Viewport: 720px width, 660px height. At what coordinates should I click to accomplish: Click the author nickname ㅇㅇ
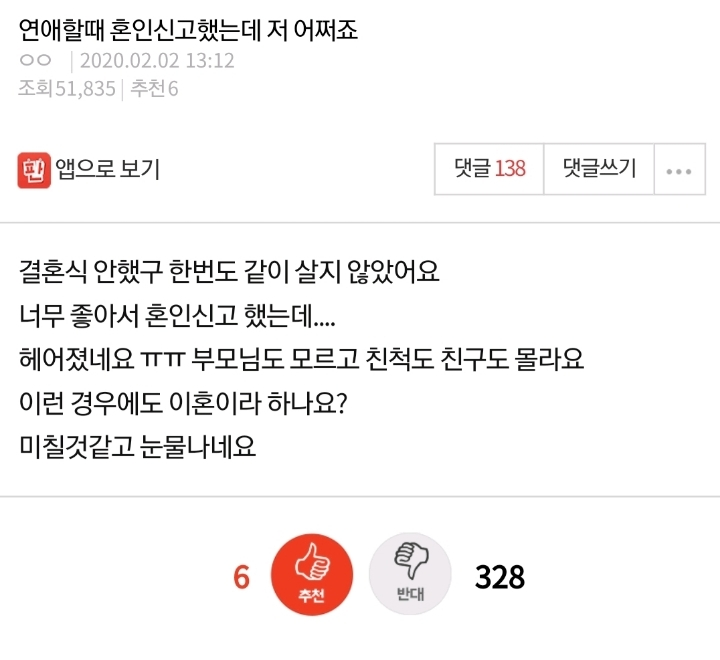tap(36, 61)
